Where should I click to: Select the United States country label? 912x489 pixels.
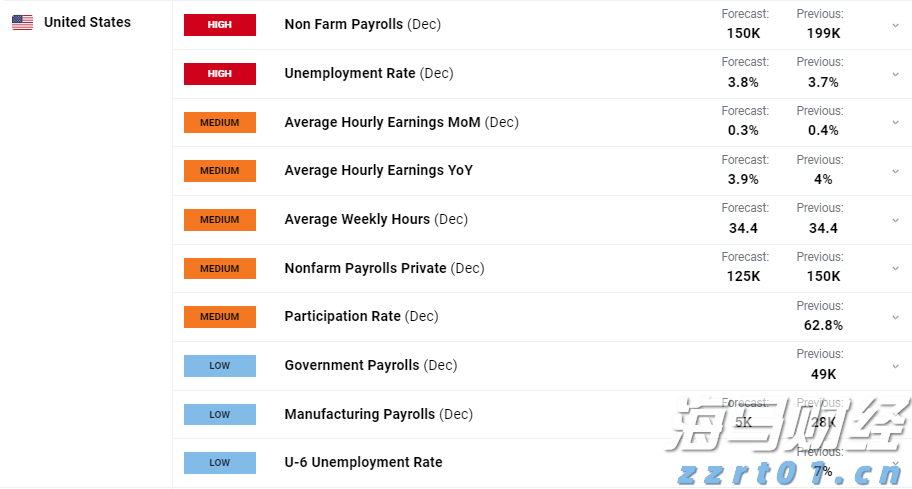coord(87,22)
